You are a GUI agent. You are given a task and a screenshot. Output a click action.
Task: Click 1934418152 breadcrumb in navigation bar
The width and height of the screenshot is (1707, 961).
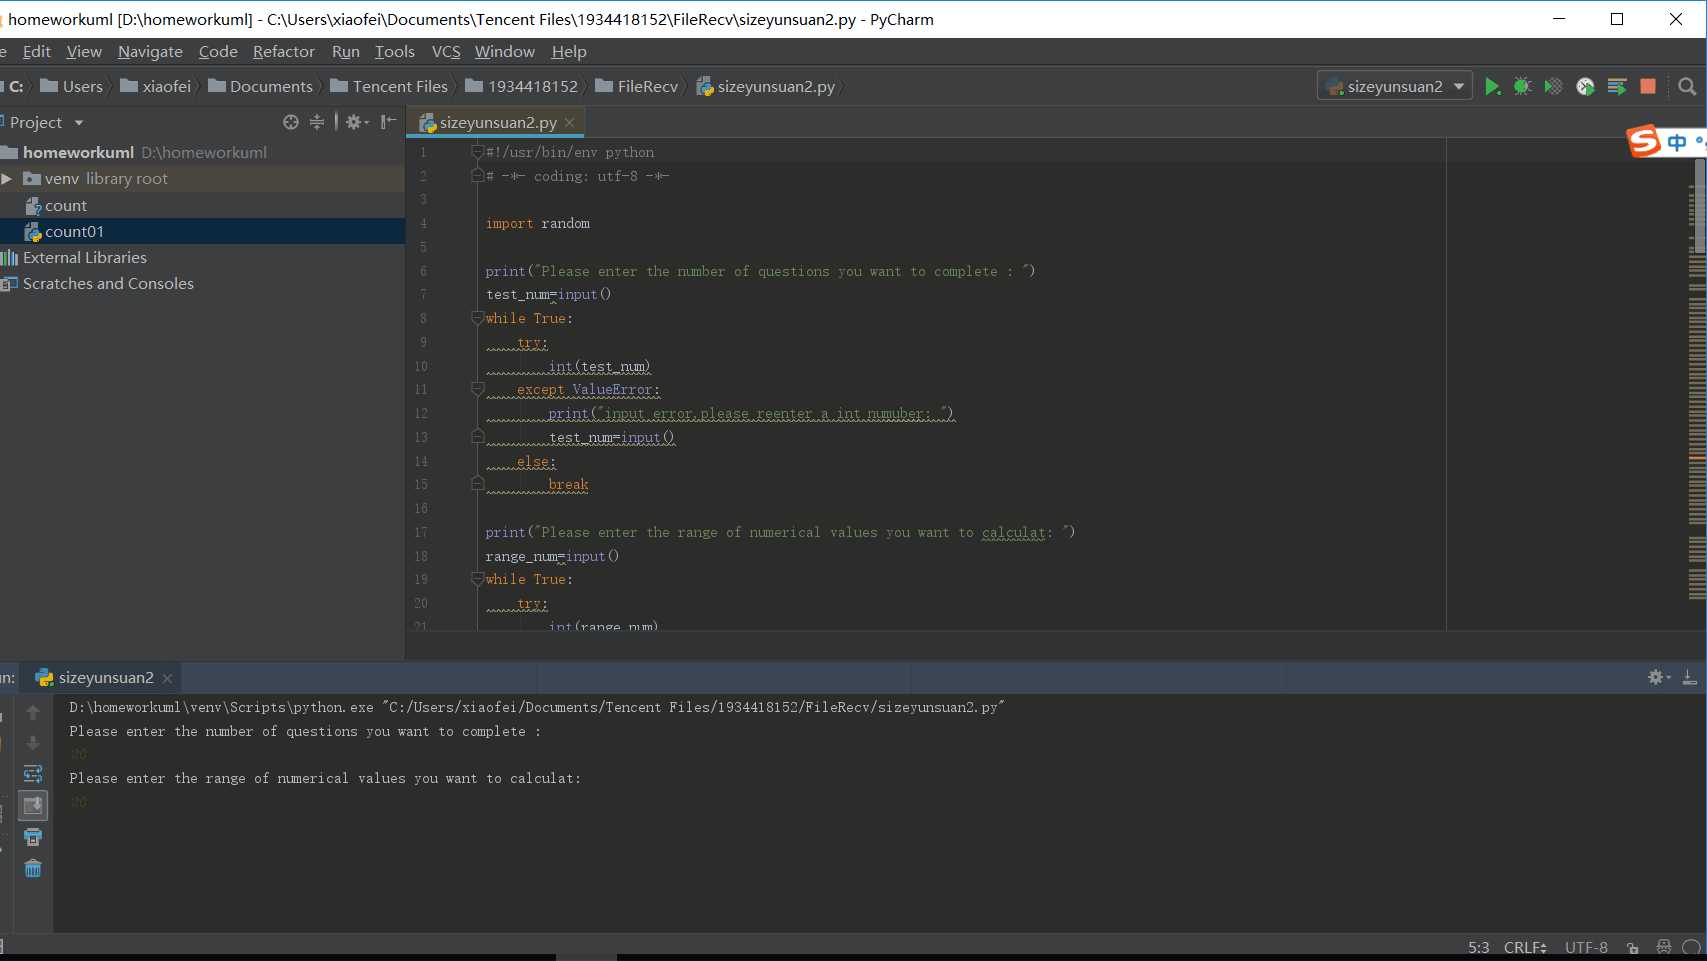(521, 87)
